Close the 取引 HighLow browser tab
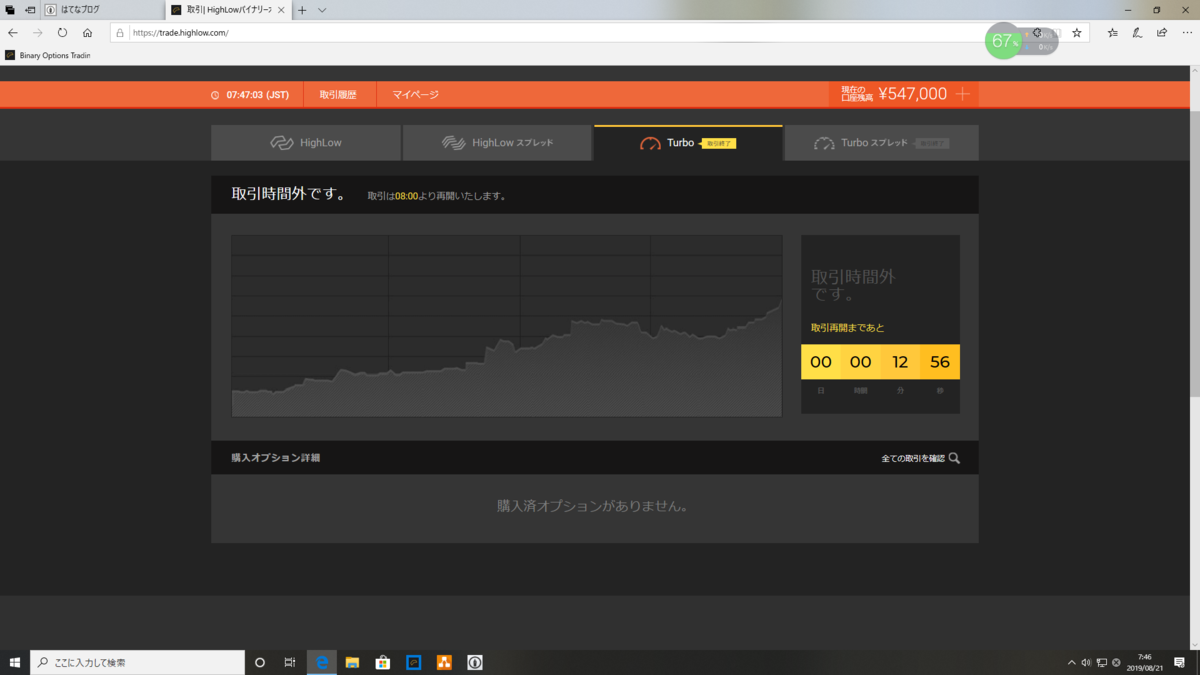Image resolution: width=1200 pixels, height=675 pixels. (281, 10)
